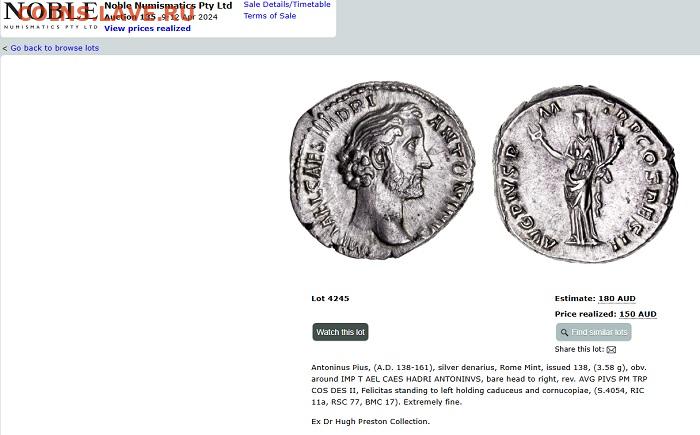The height and width of the screenshot is (435, 700).
Task: Open Sale Details/Timetable link
Action: [x=287, y=4]
